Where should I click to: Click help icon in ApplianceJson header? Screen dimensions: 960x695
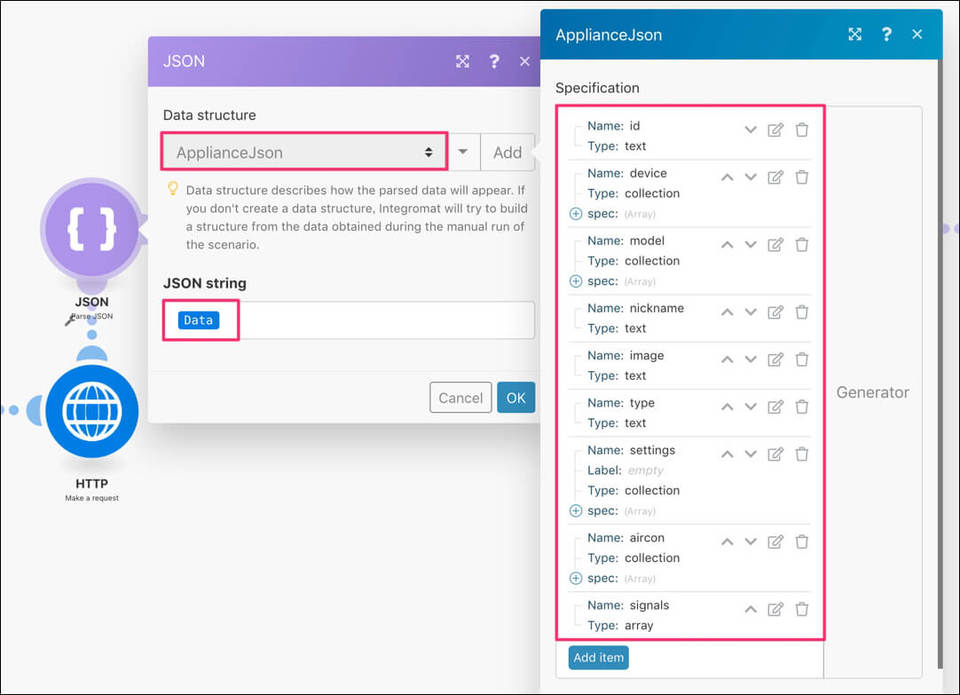click(x=886, y=34)
